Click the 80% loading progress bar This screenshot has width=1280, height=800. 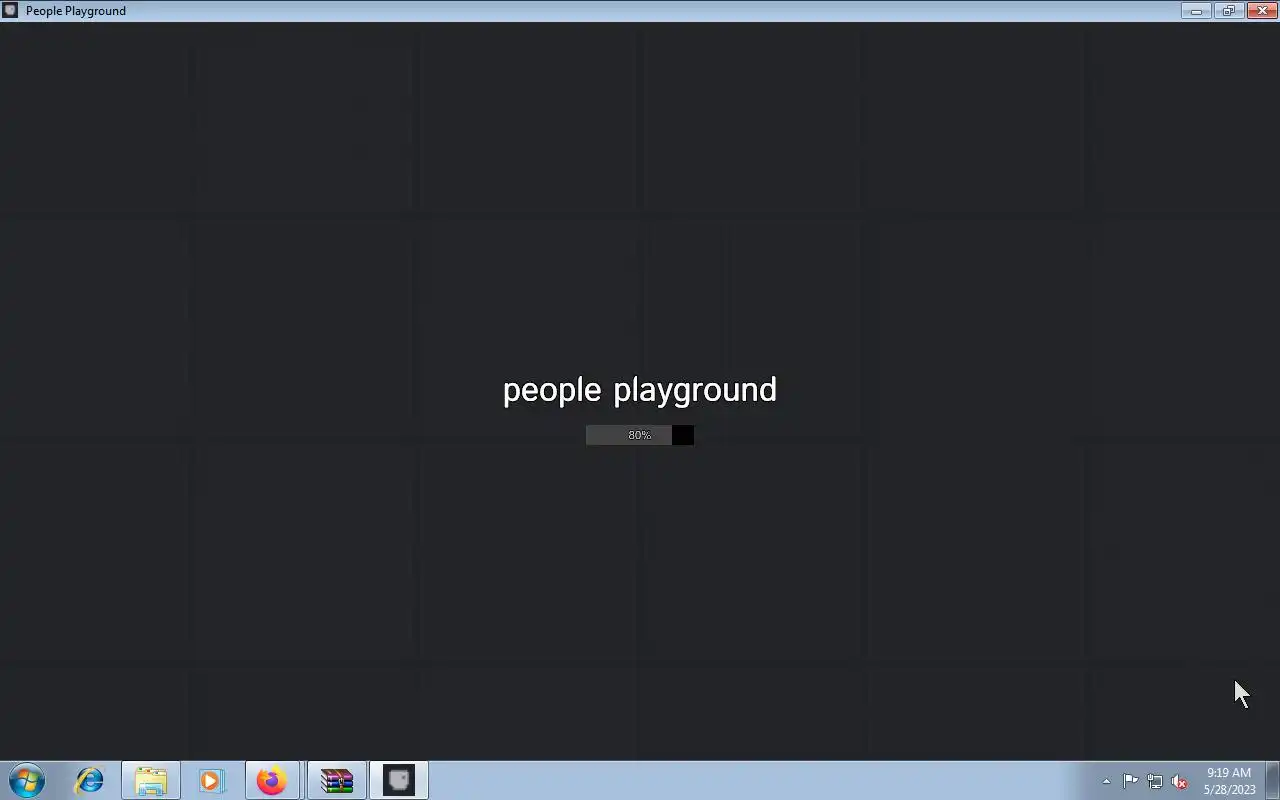[x=639, y=435]
